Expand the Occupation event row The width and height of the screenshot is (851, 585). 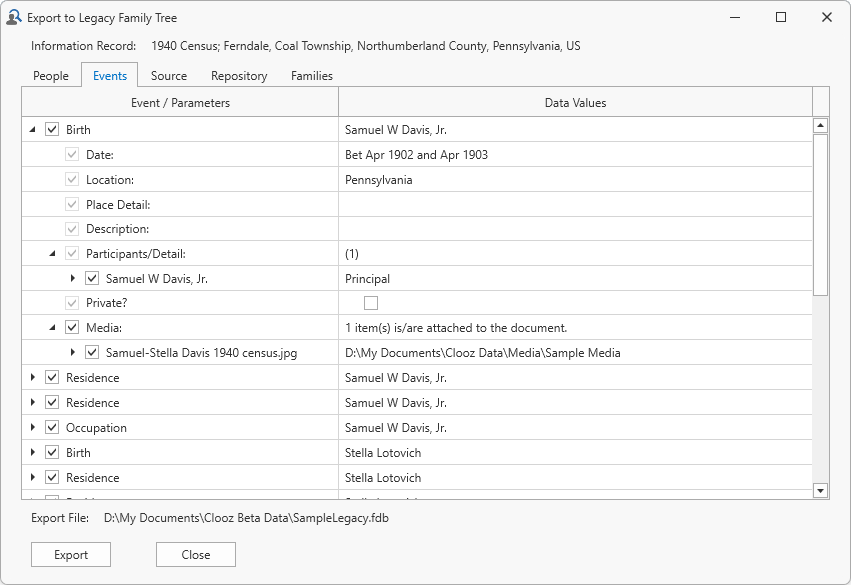[32, 428]
